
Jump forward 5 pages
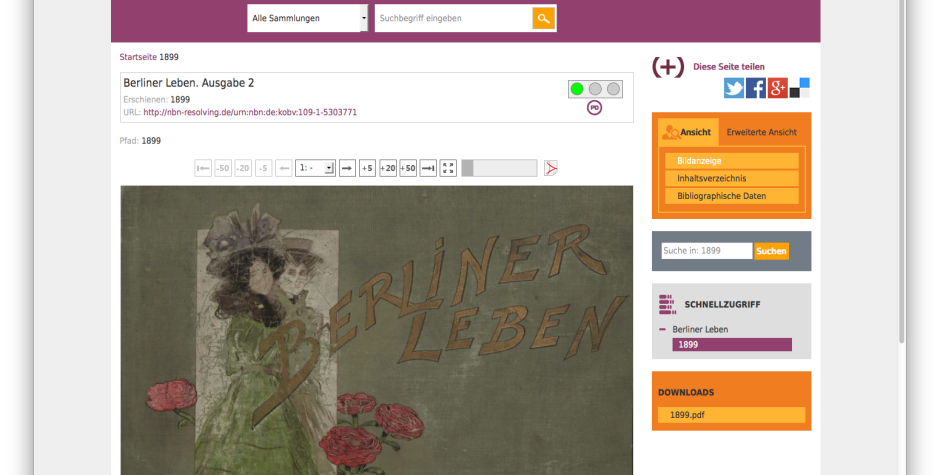367,169
